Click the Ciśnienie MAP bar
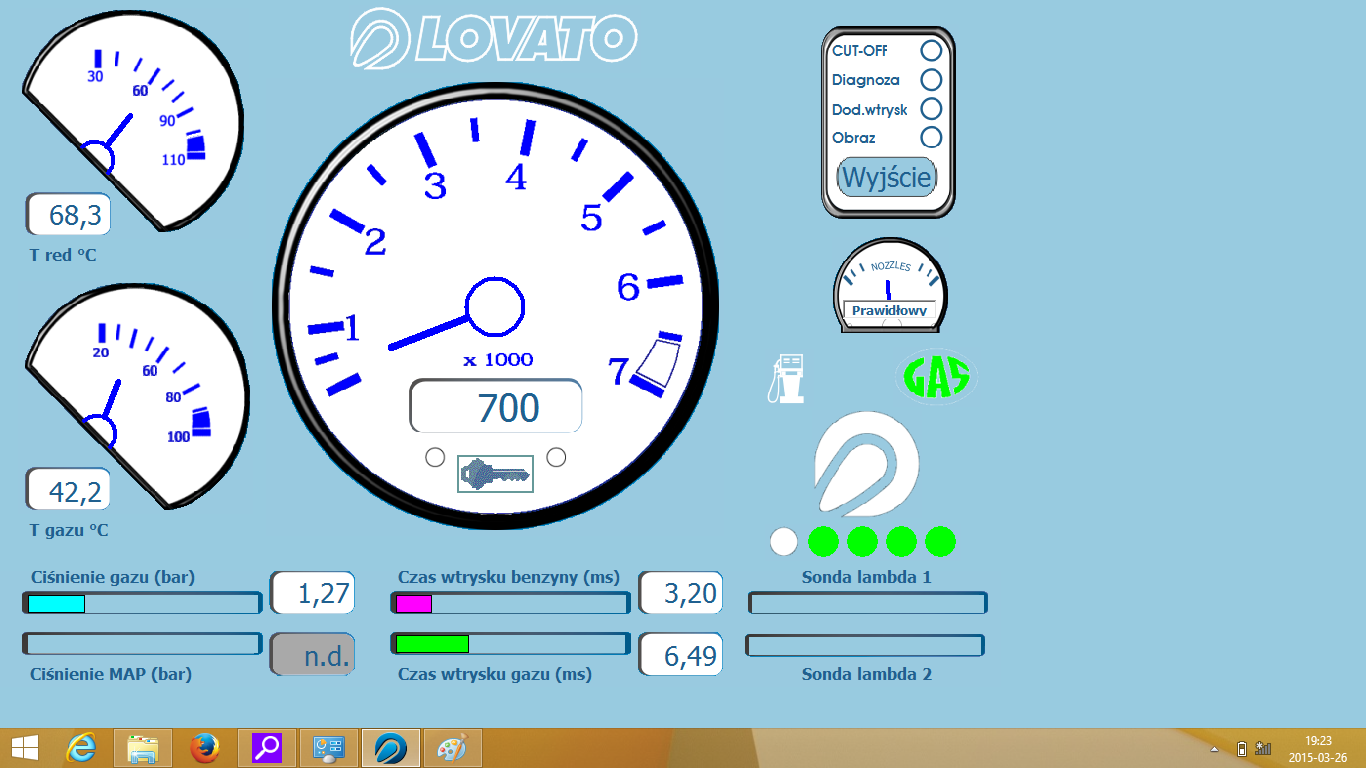The width and height of the screenshot is (1366, 768). coord(142,644)
